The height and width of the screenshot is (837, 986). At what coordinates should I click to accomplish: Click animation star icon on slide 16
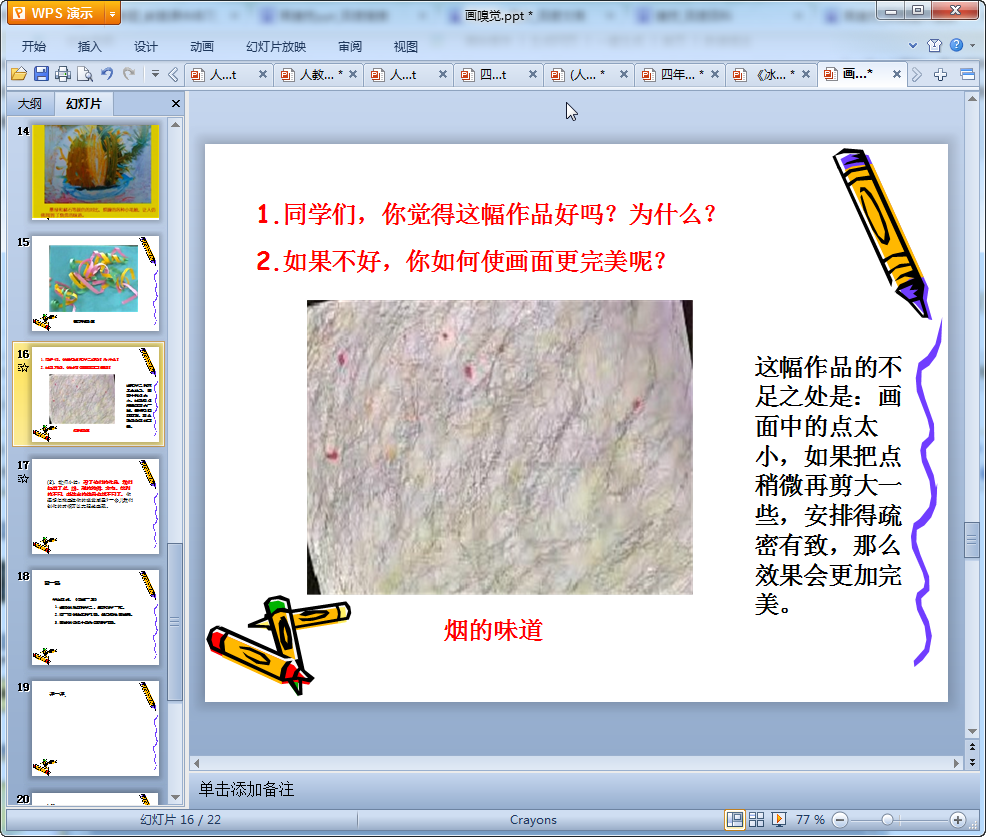click(23, 368)
